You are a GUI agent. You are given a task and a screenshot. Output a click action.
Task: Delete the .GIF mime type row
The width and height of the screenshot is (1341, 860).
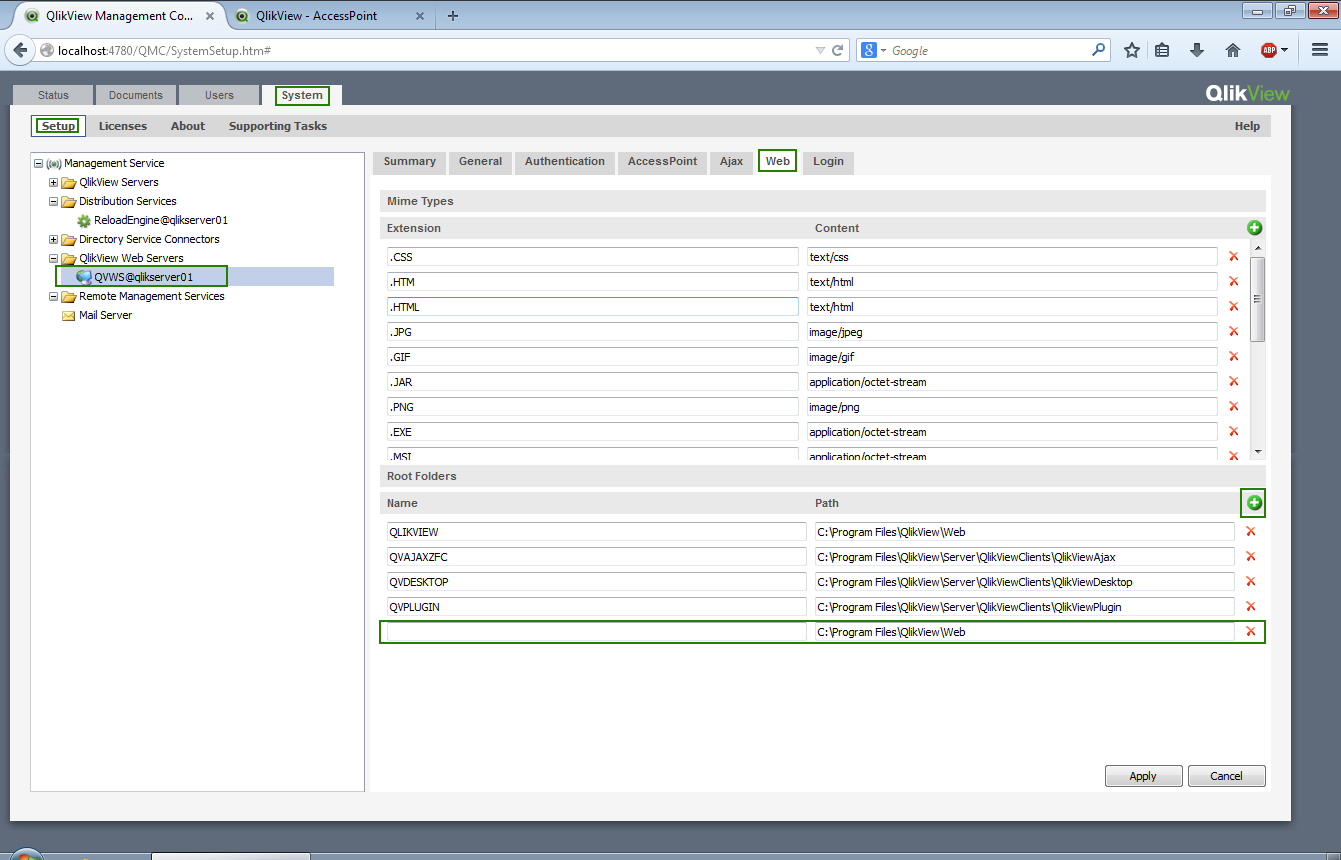tap(1233, 357)
